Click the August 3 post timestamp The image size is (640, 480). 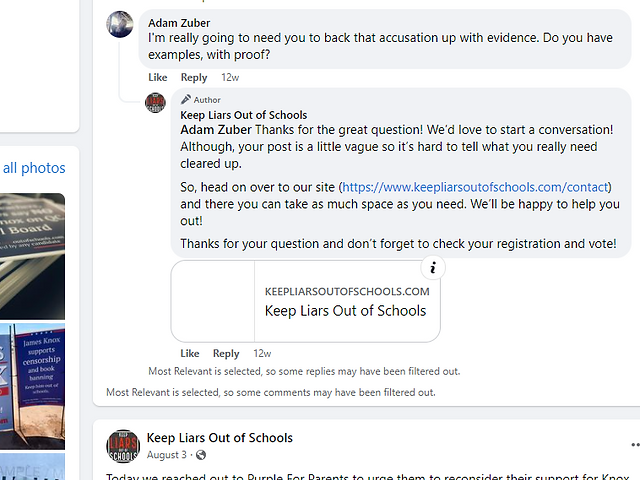(x=167, y=455)
